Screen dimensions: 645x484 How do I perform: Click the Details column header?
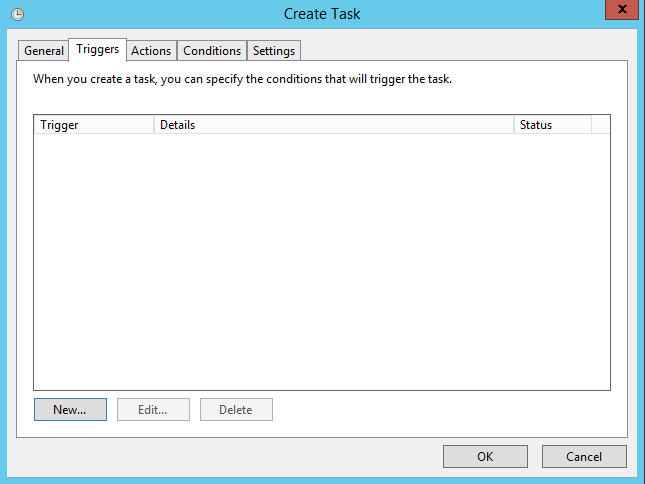click(334, 125)
